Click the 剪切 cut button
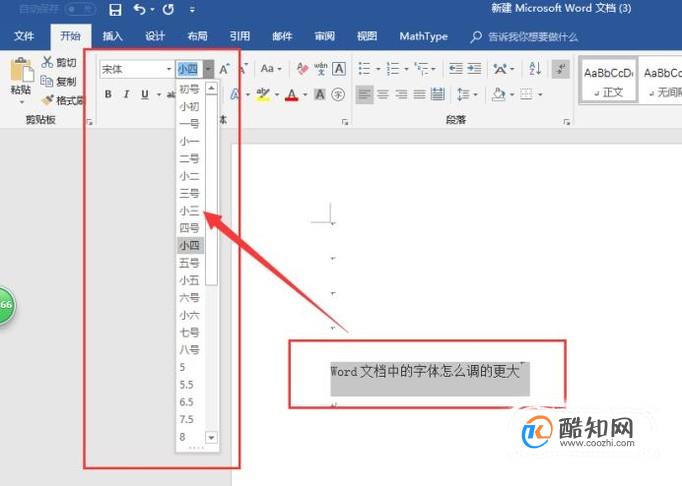682x486 pixels. tap(59, 62)
